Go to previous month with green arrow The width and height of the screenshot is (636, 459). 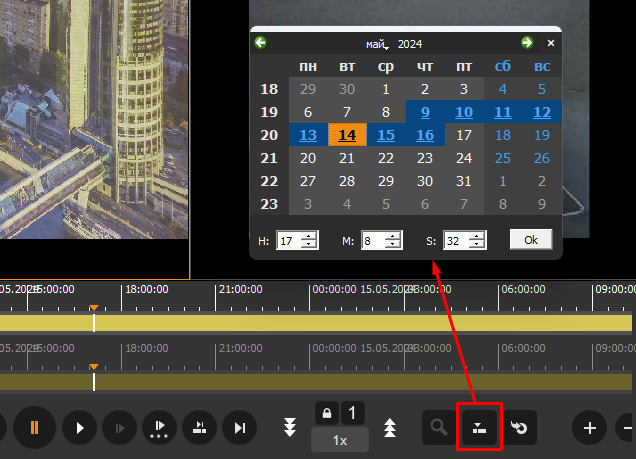click(x=261, y=43)
